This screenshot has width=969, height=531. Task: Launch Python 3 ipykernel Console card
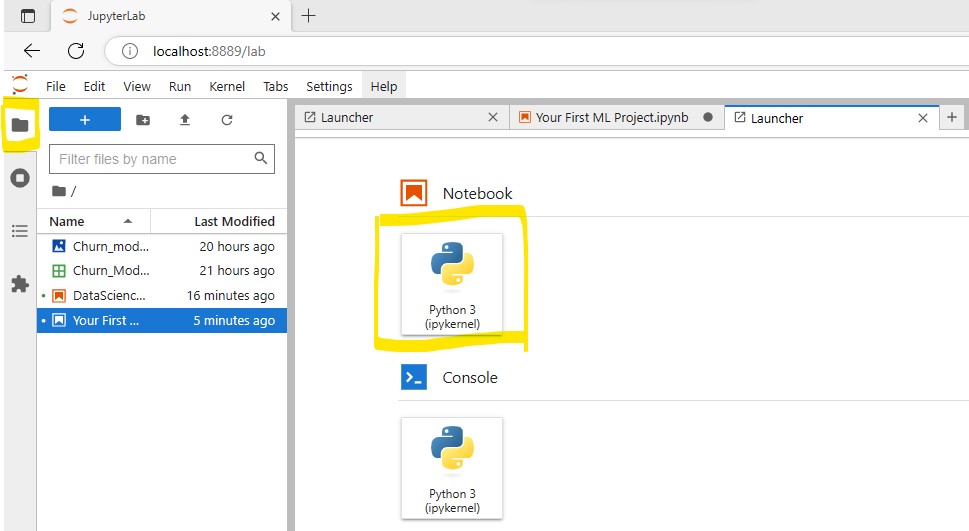(x=452, y=468)
